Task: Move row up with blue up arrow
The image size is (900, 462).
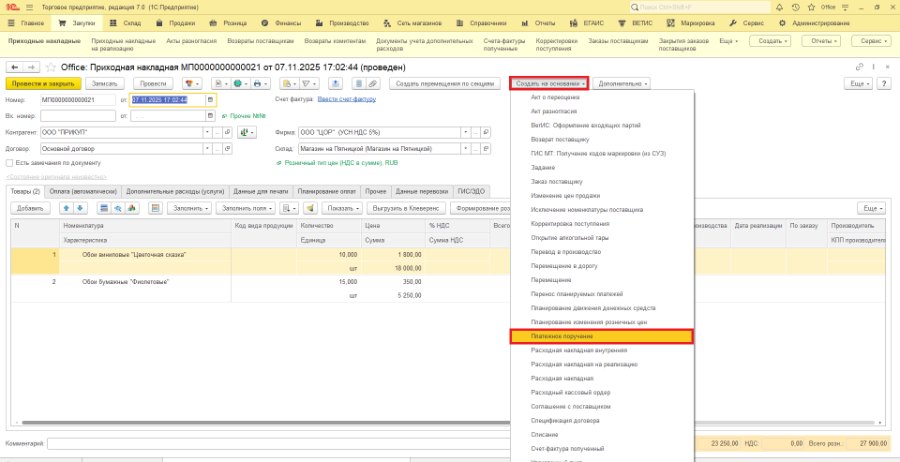Action: 66,208
